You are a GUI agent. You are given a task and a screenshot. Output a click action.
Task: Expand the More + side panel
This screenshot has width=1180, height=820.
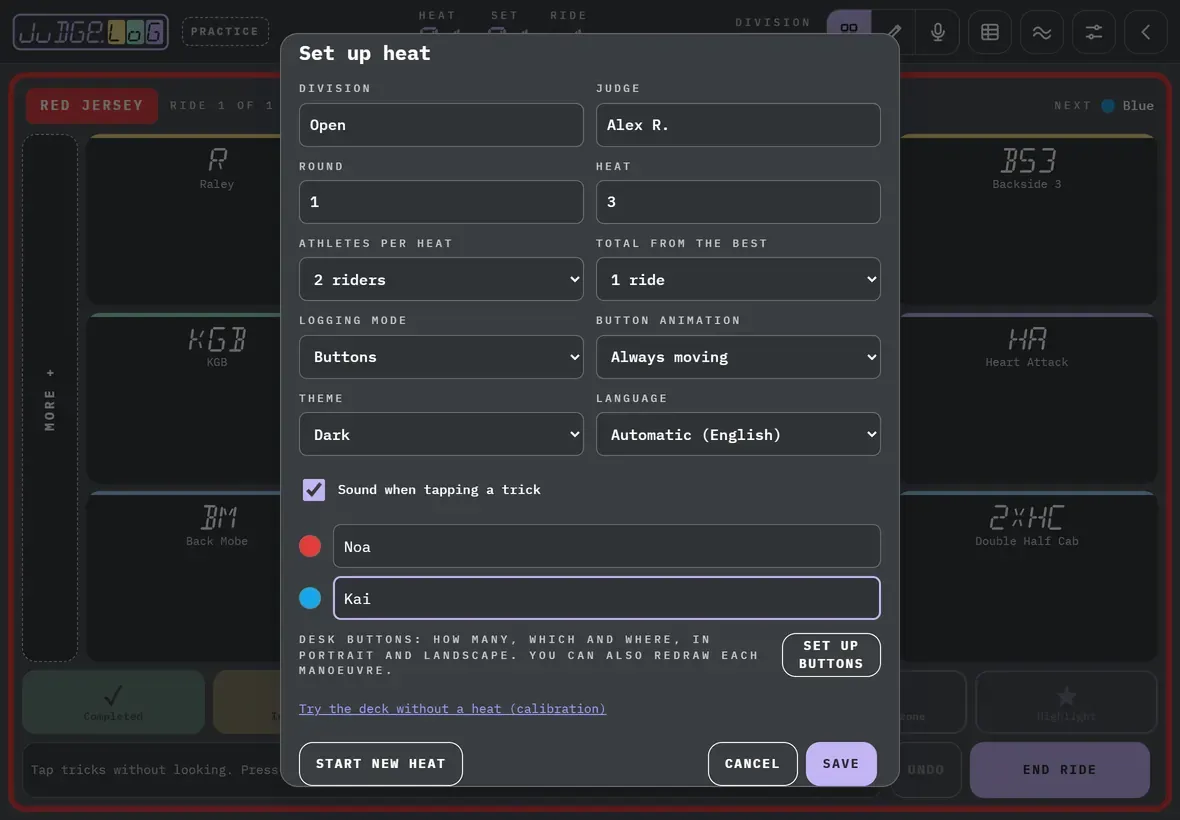pos(50,398)
